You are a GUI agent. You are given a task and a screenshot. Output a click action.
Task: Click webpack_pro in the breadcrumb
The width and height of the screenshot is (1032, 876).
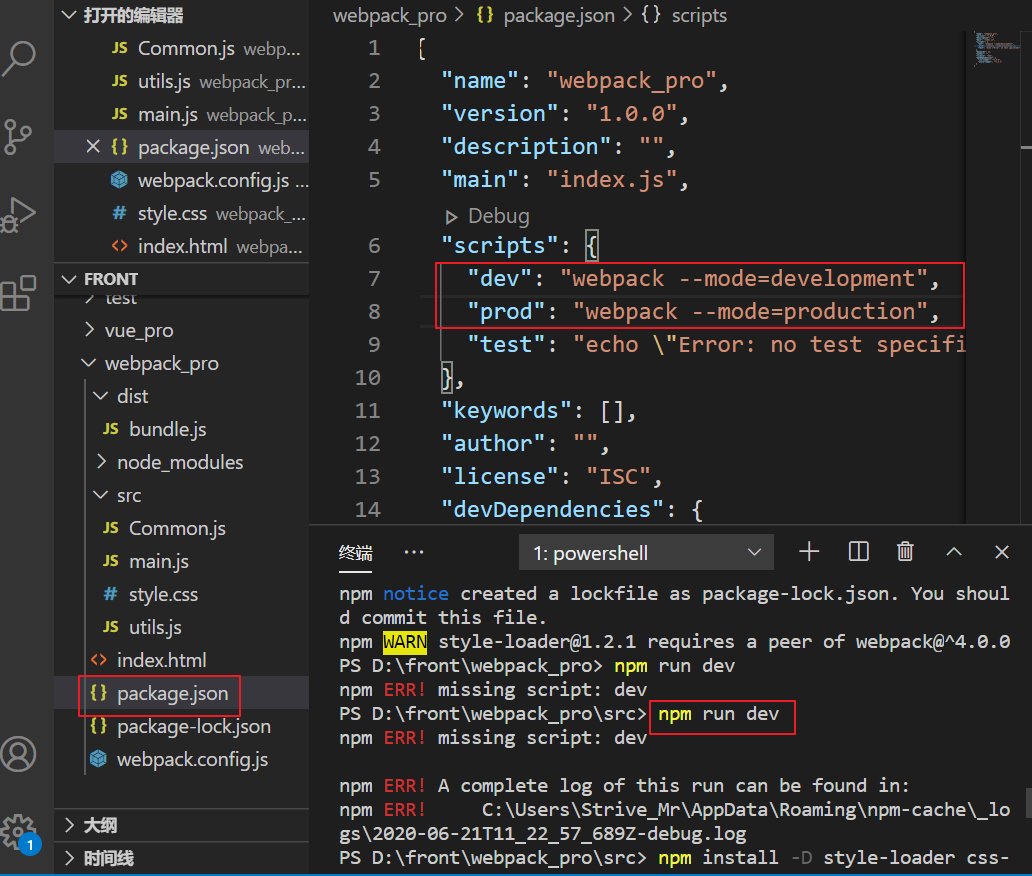pos(390,15)
